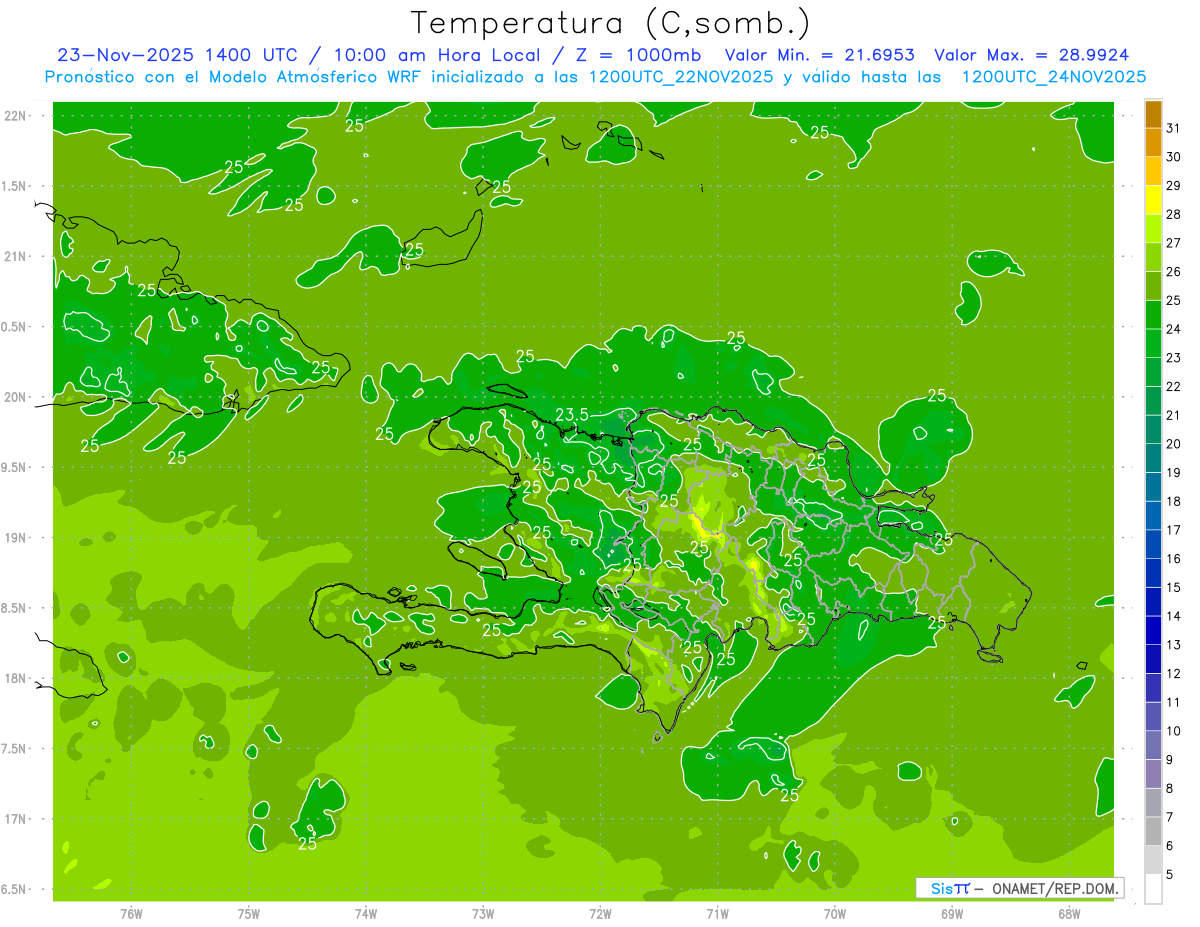The height and width of the screenshot is (927, 1200).
Task: Click the legend value '30'
Action: [1173, 158]
